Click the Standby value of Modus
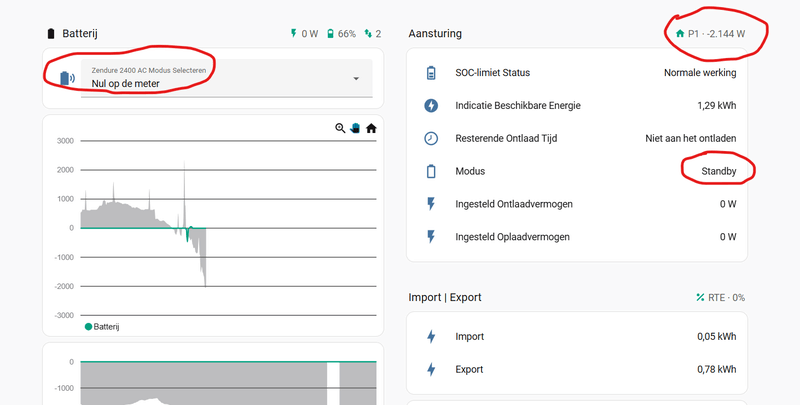The image size is (800, 405). point(718,171)
